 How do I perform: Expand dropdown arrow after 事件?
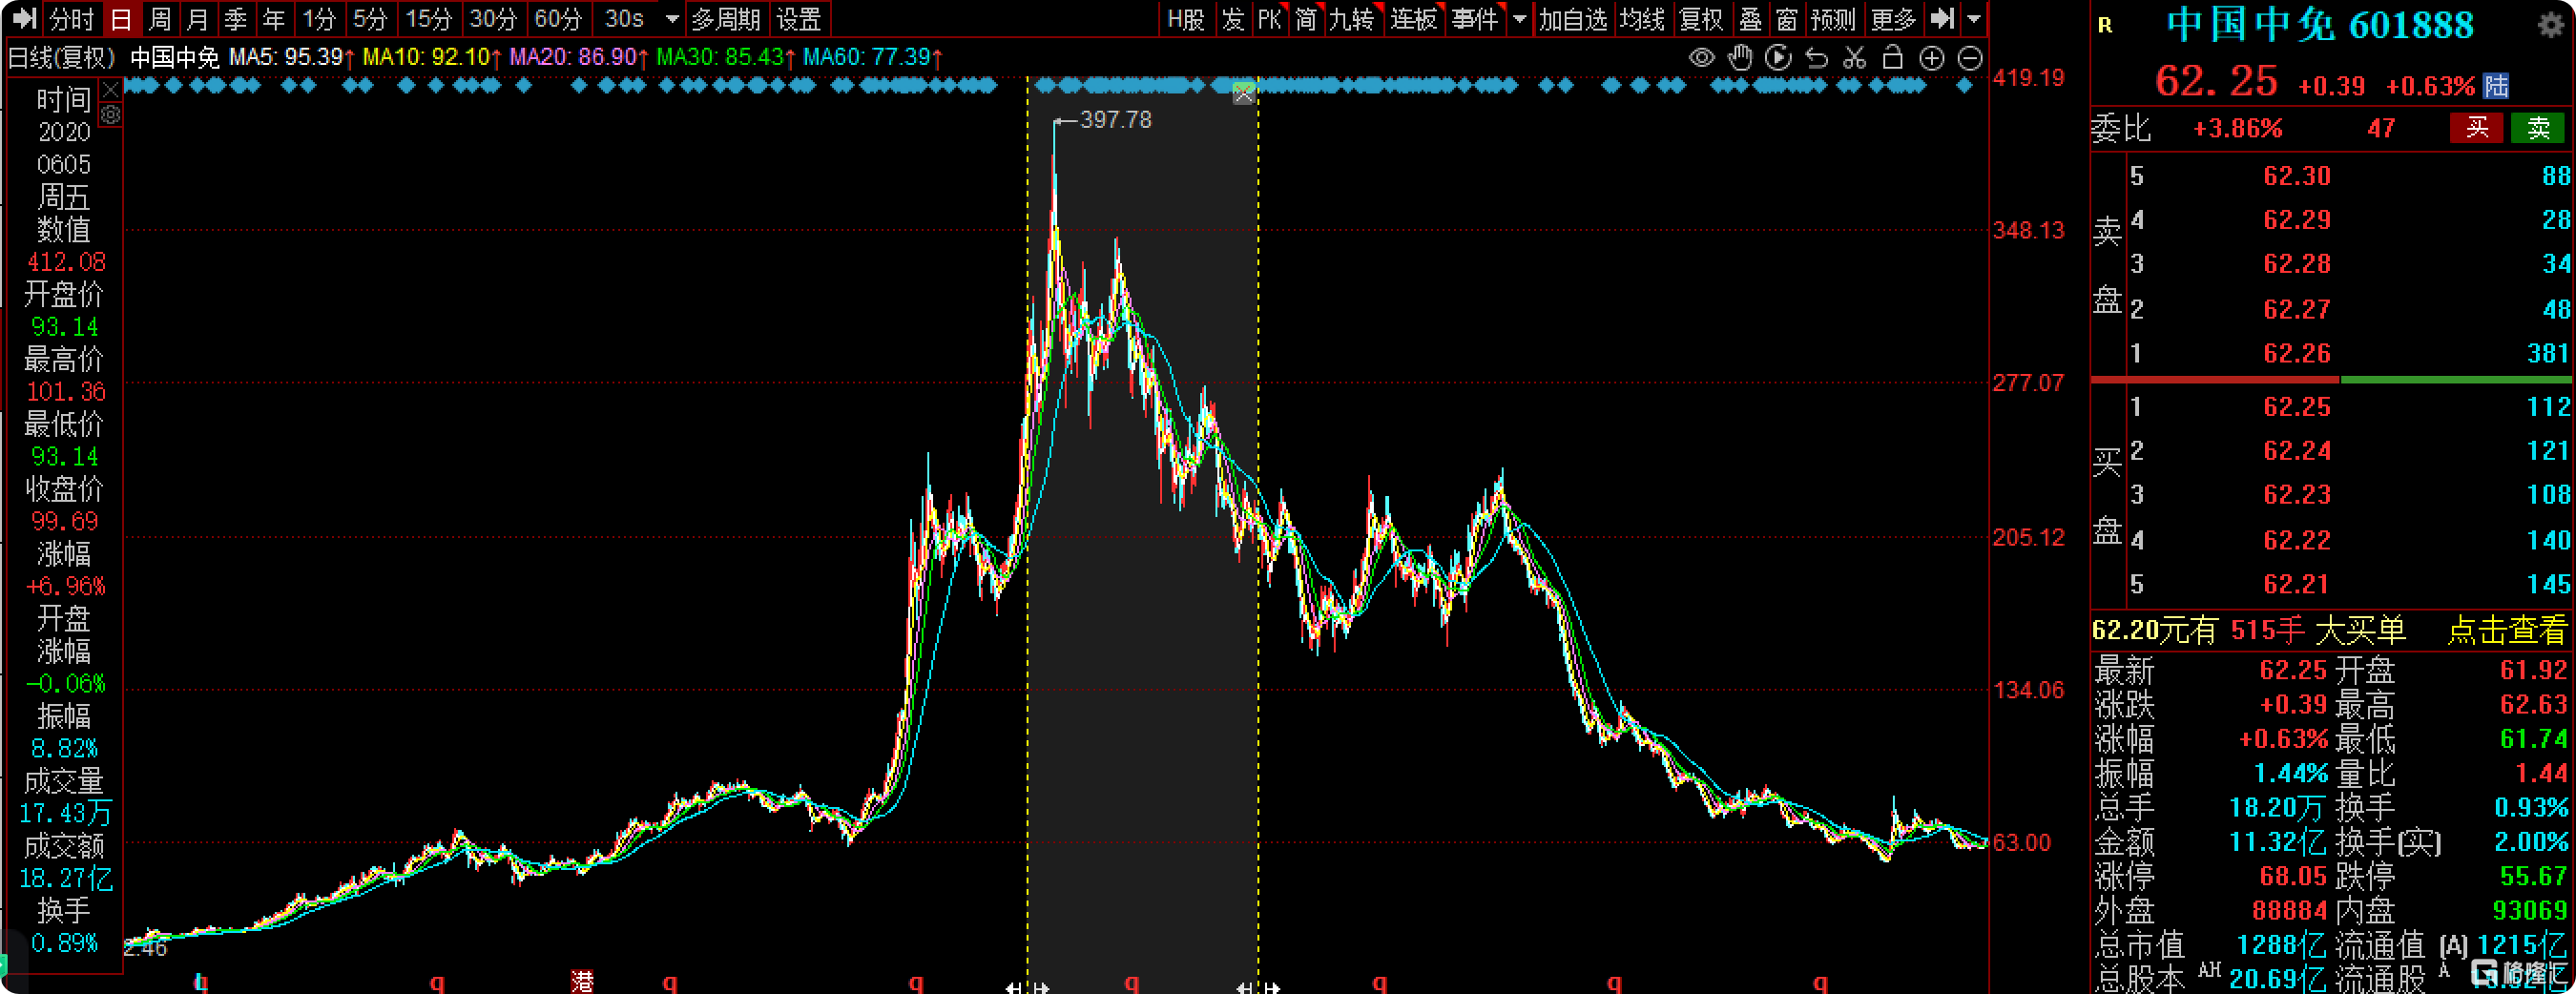(1520, 19)
